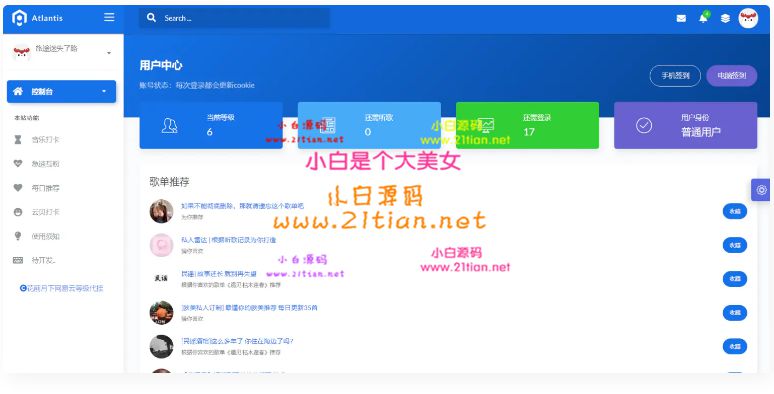
Task: Click the smiley face icon for 云贝打卡
Action: coord(18,212)
